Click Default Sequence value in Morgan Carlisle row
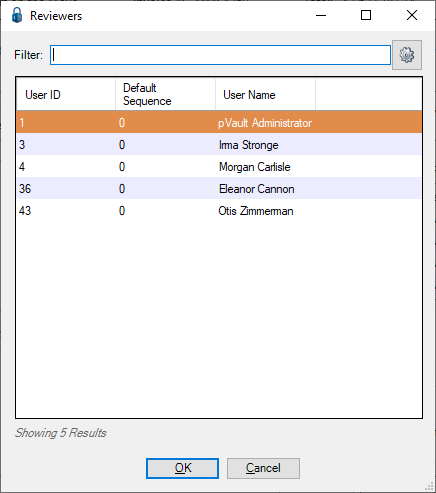 pyautogui.click(x=122, y=167)
